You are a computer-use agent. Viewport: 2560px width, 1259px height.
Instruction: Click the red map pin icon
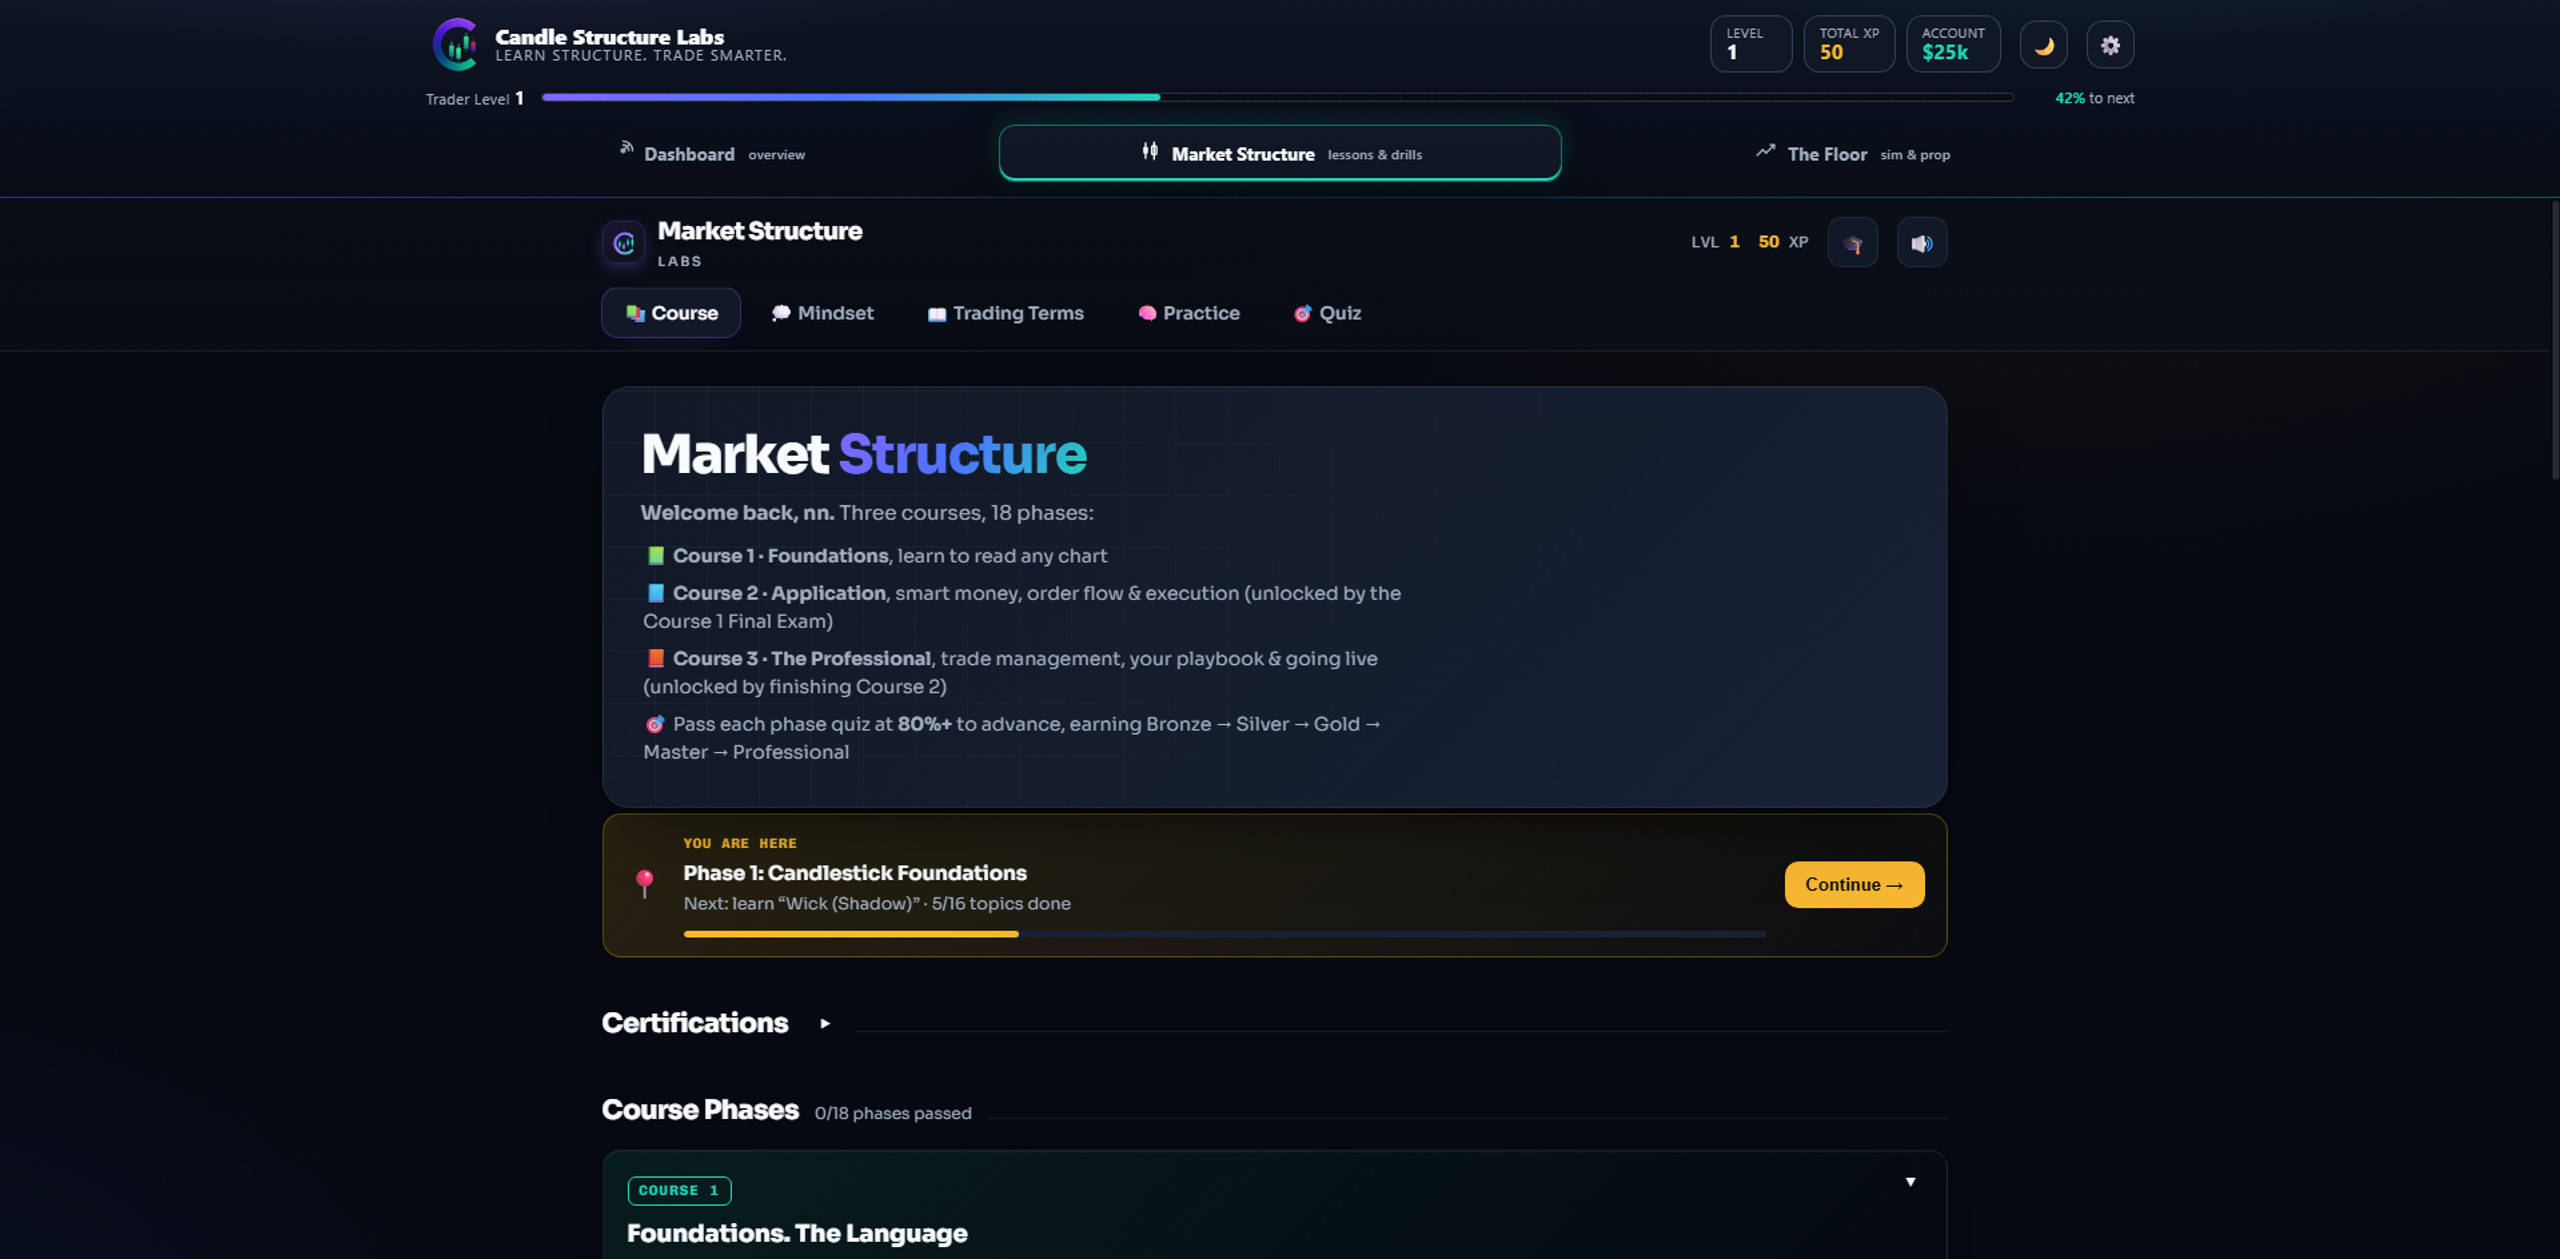[645, 883]
